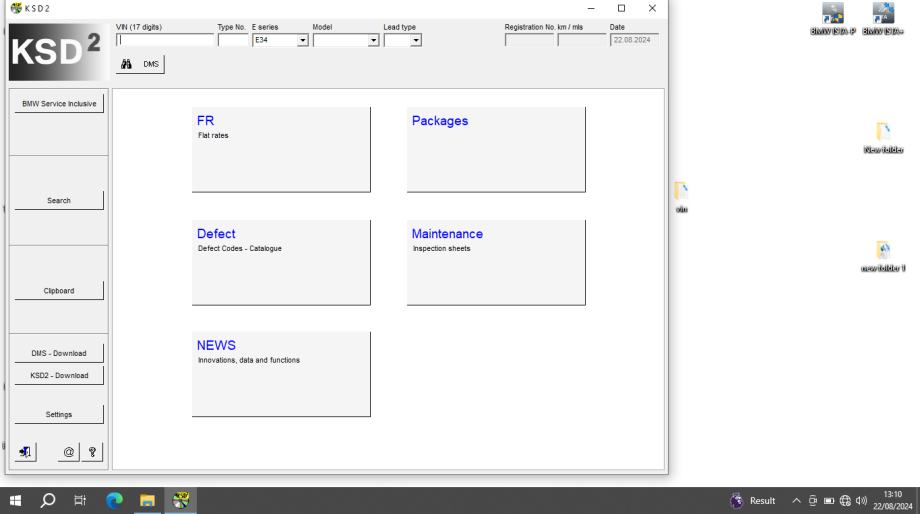The height and width of the screenshot is (514, 920).
Task: Open BMW Service Inclusive
Action: pos(59,103)
